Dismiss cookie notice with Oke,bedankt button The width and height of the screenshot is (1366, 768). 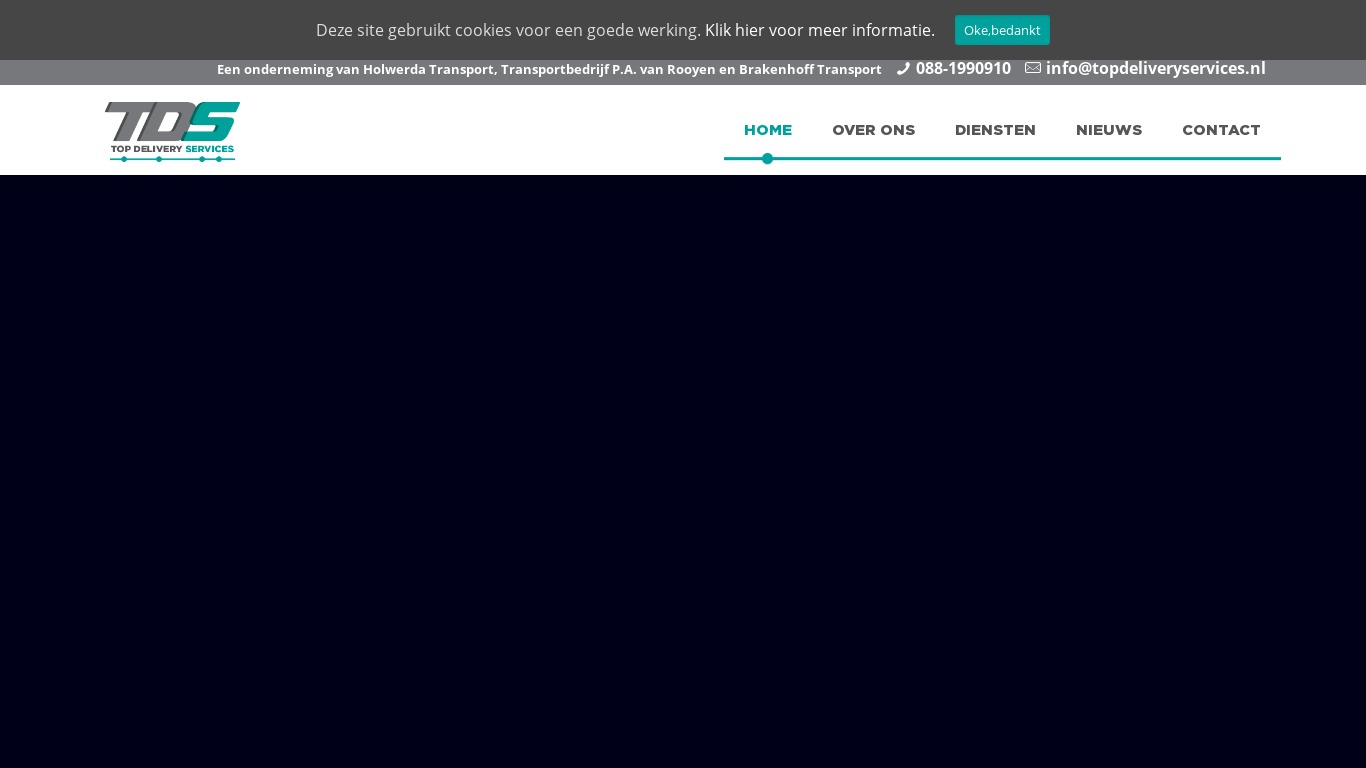point(1001,30)
